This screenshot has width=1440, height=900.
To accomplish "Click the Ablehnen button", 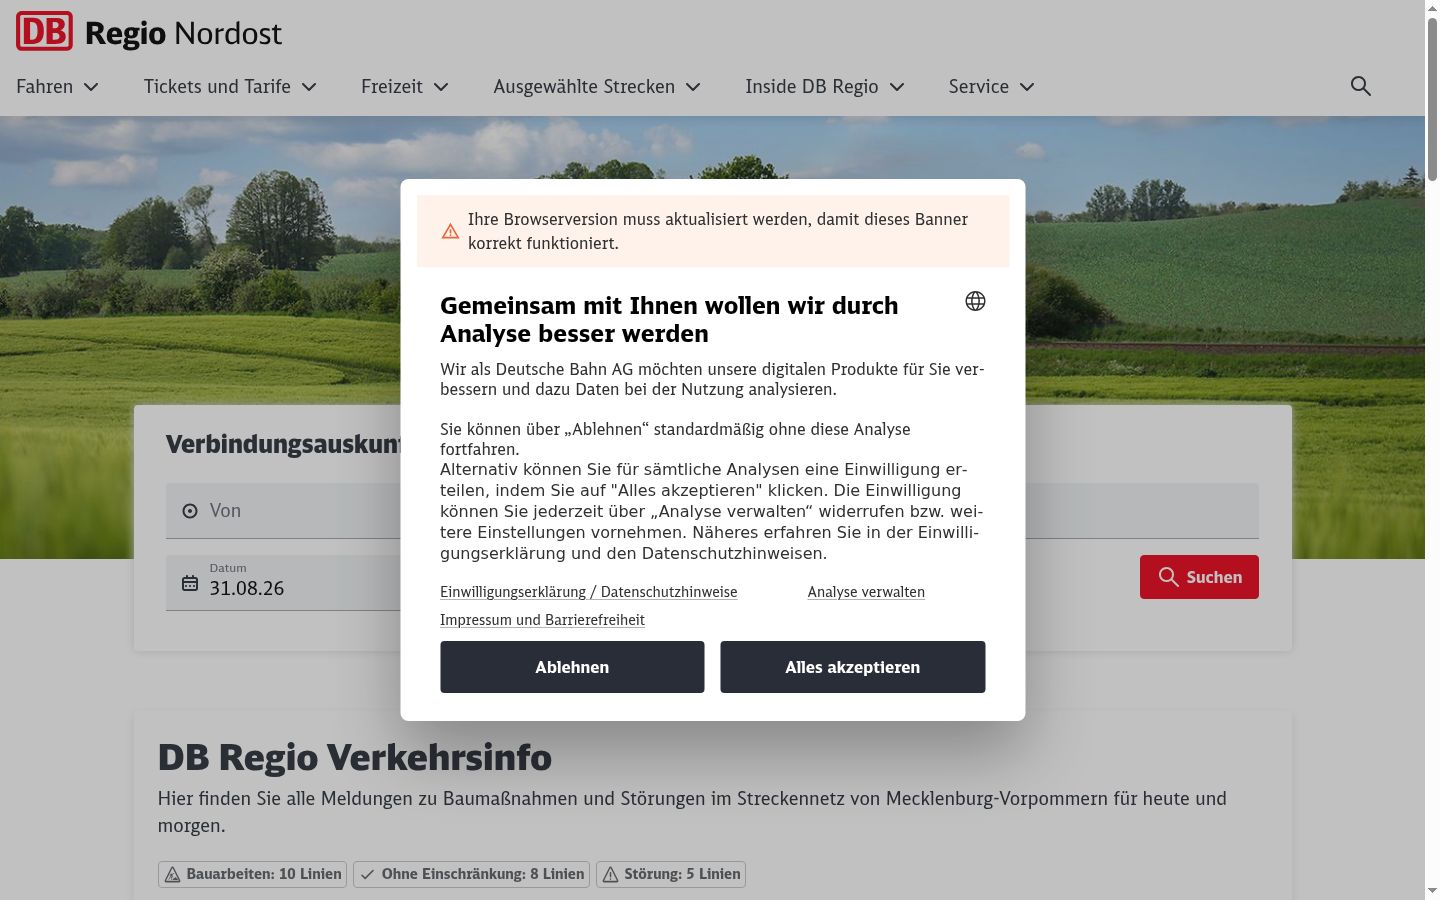I will 572,667.
